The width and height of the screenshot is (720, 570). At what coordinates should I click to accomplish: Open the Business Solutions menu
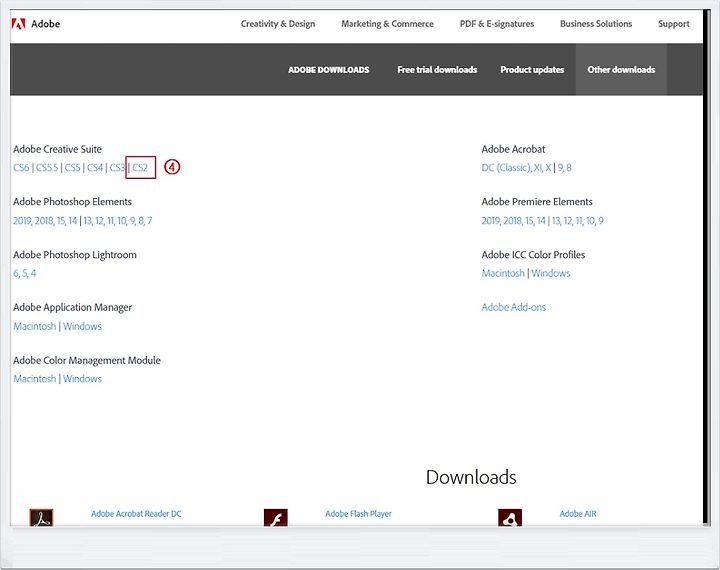596,24
